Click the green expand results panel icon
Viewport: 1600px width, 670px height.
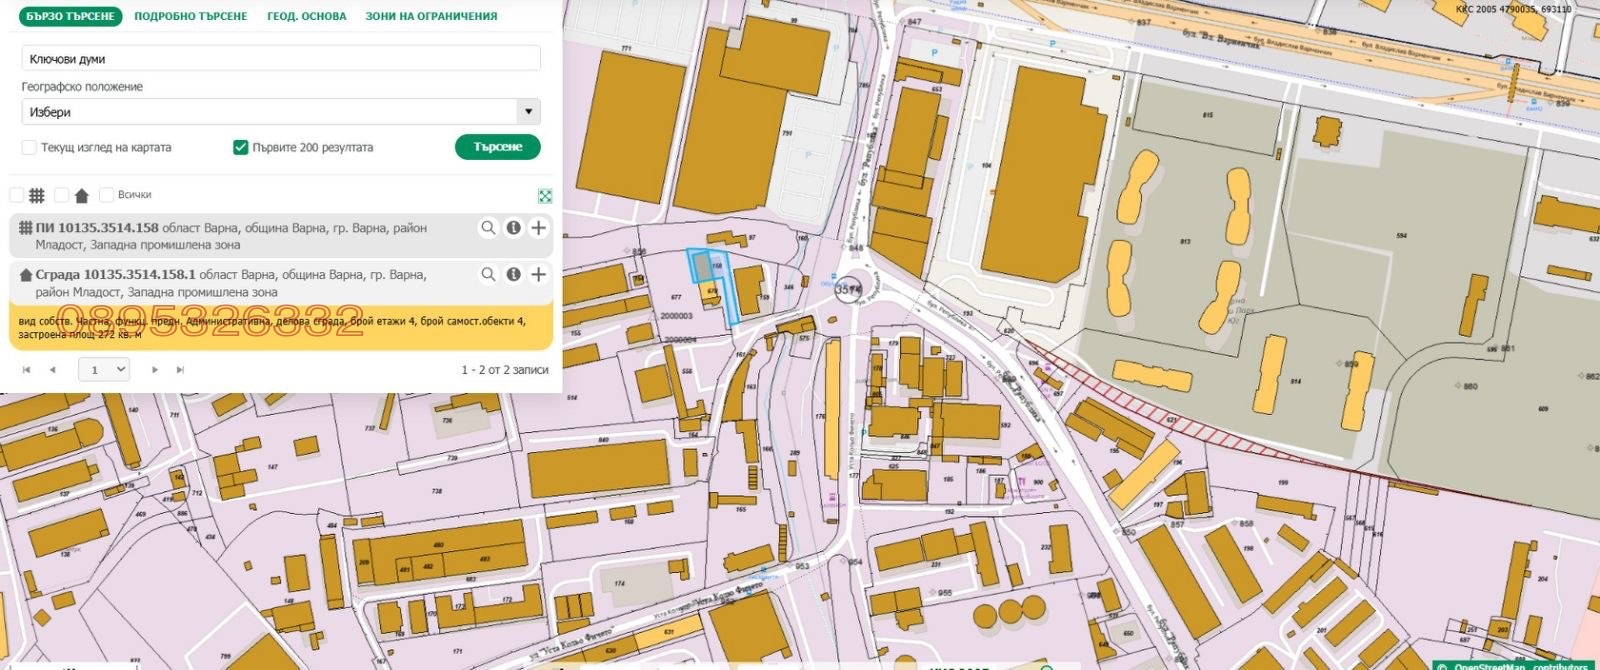(x=545, y=196)
